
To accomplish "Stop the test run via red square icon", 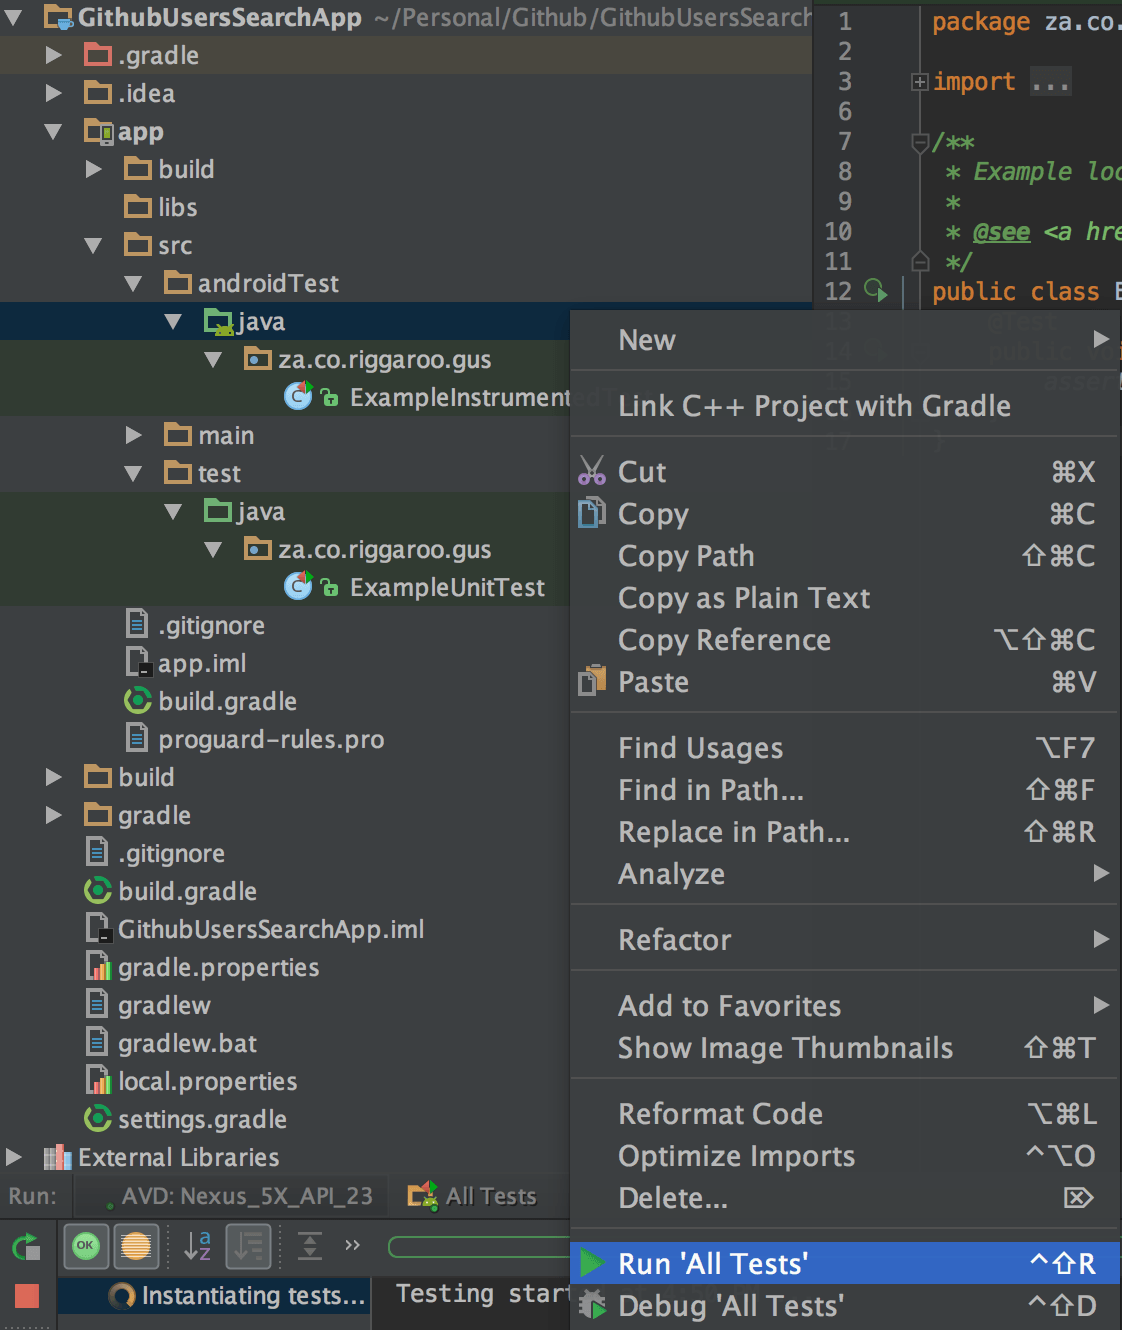I will pos(25,1295).
